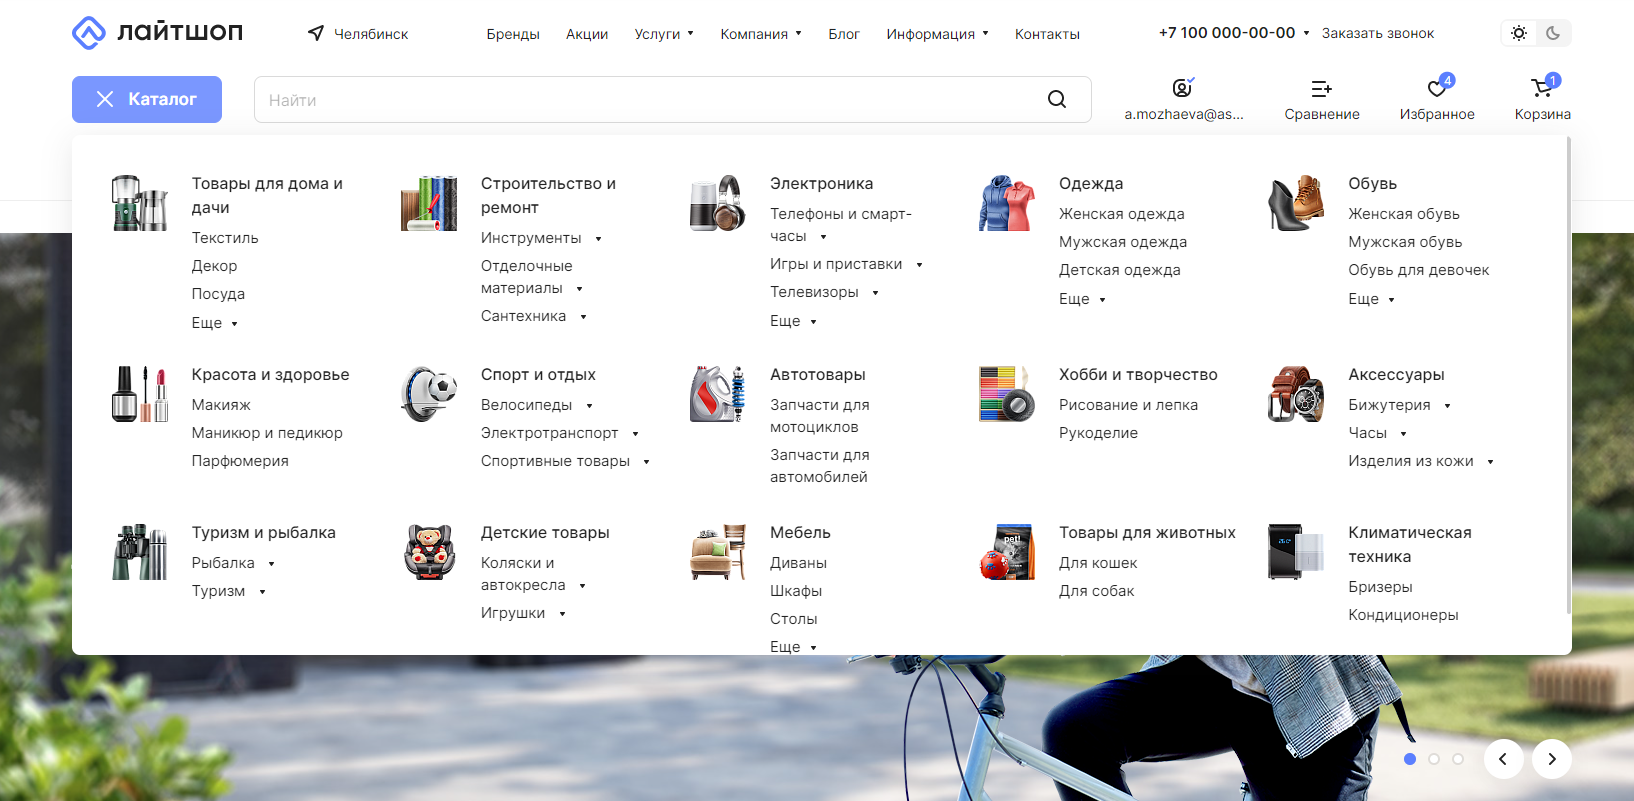Click the Товары для дома и дачи category image
Viewport: 1634px width, 801px height.
(139, 203)
